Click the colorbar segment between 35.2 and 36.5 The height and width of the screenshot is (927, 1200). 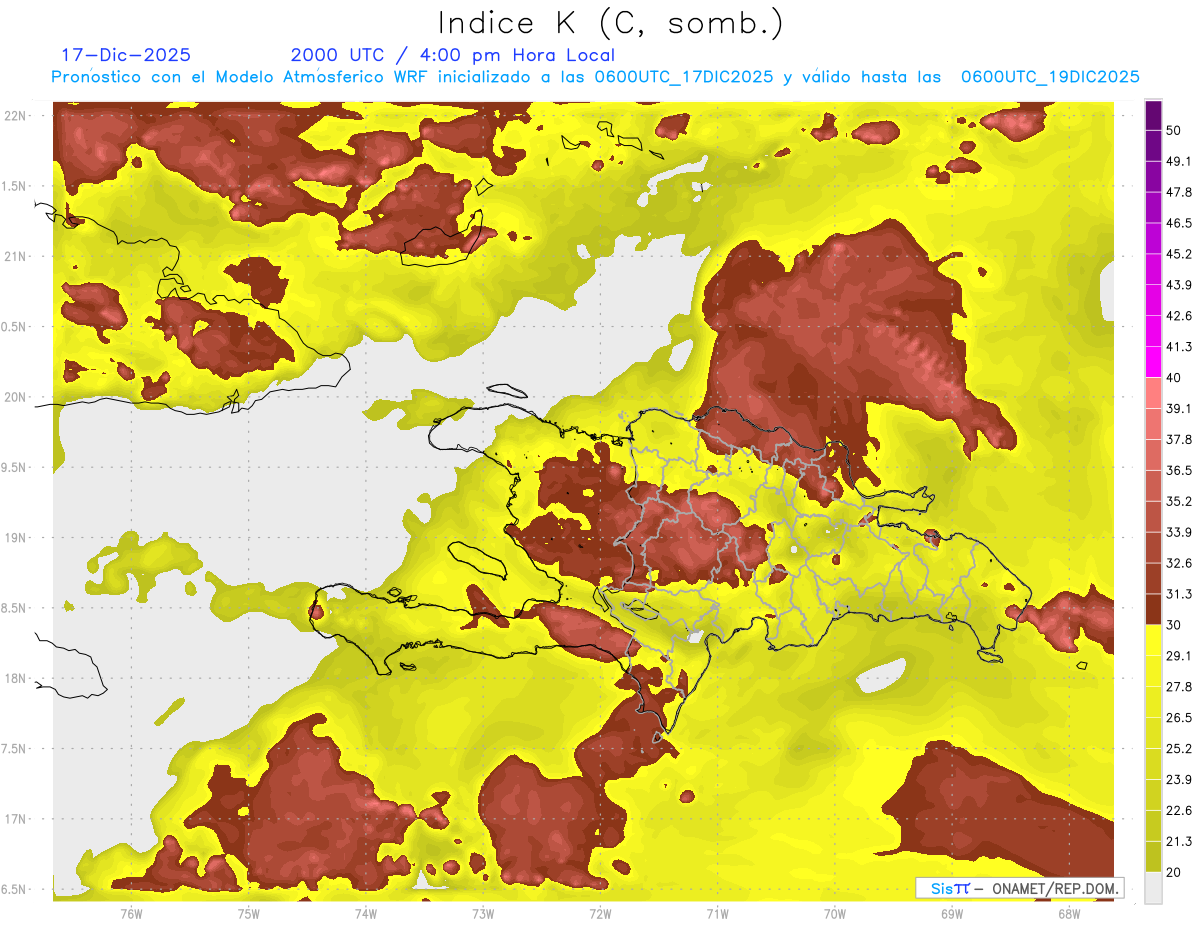1153,486
